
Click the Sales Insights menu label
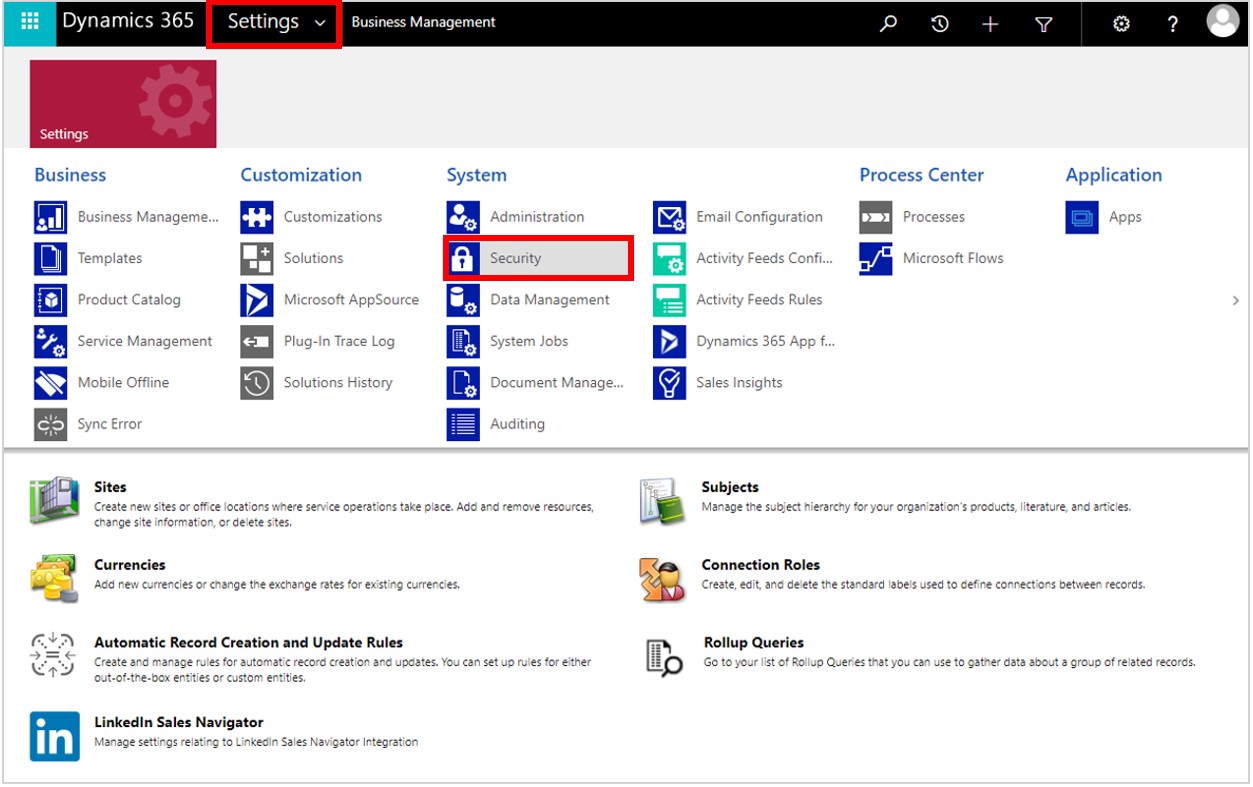coord(739,383)
